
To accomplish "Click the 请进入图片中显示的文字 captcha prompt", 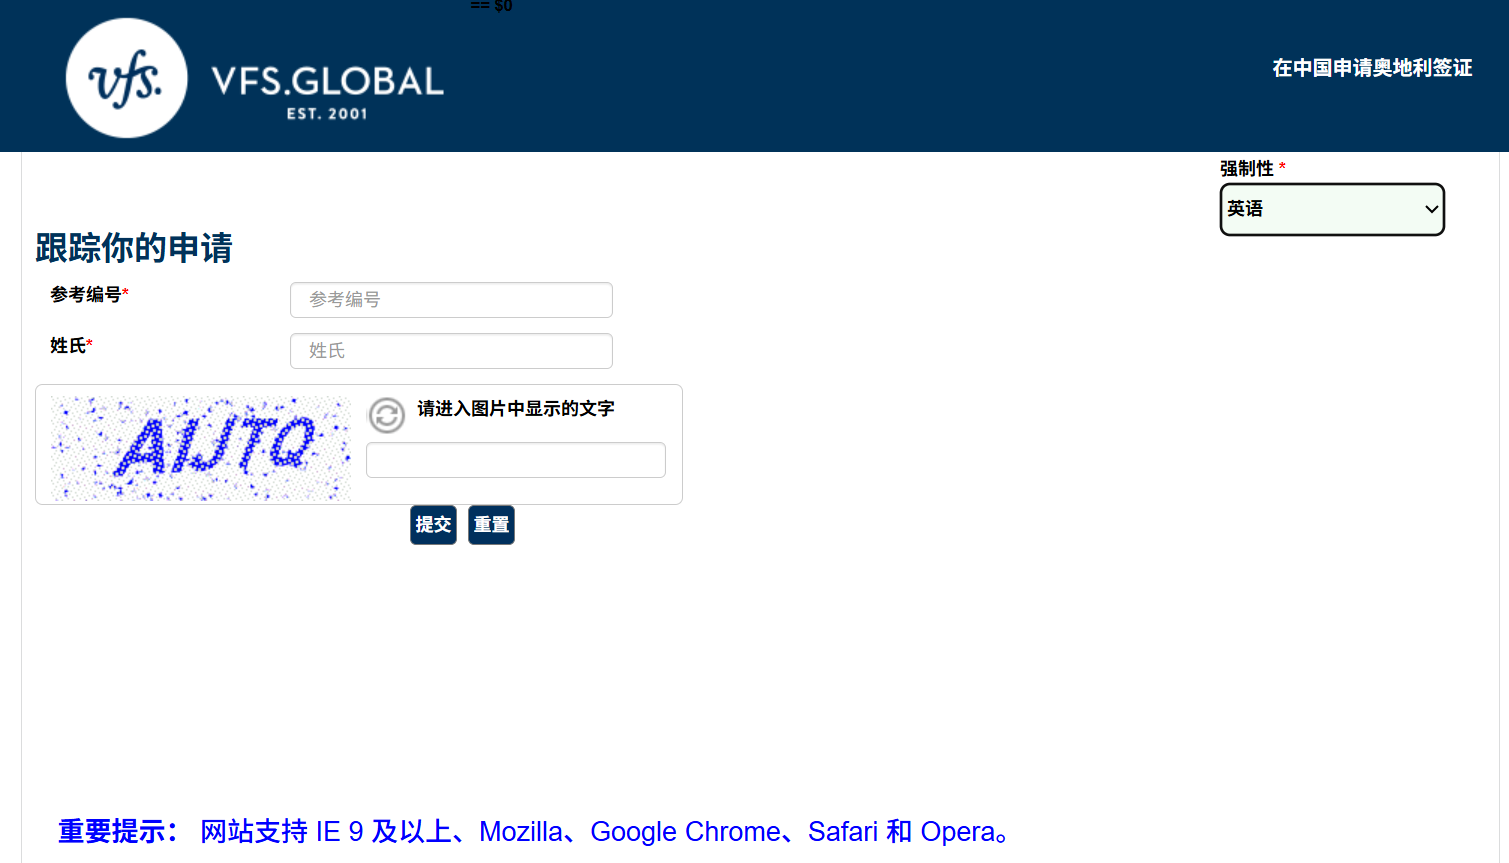I will (515, 409).
